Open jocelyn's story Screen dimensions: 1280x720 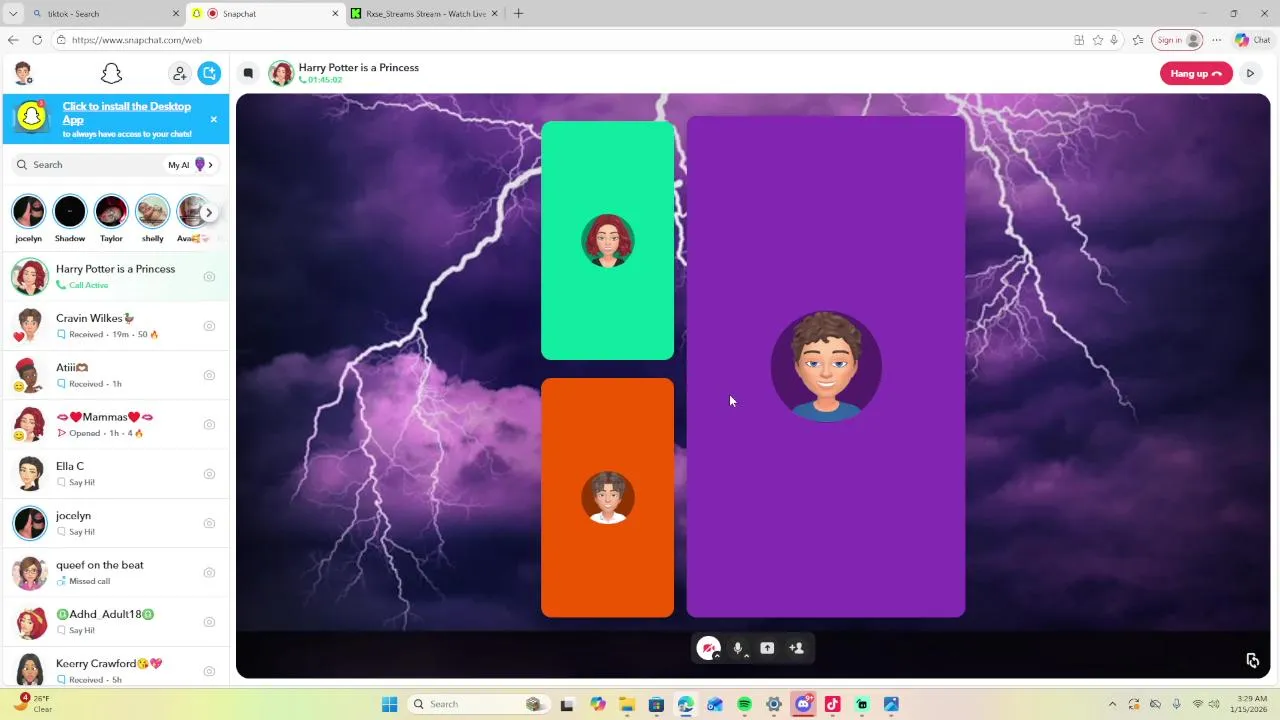[29, 212]
